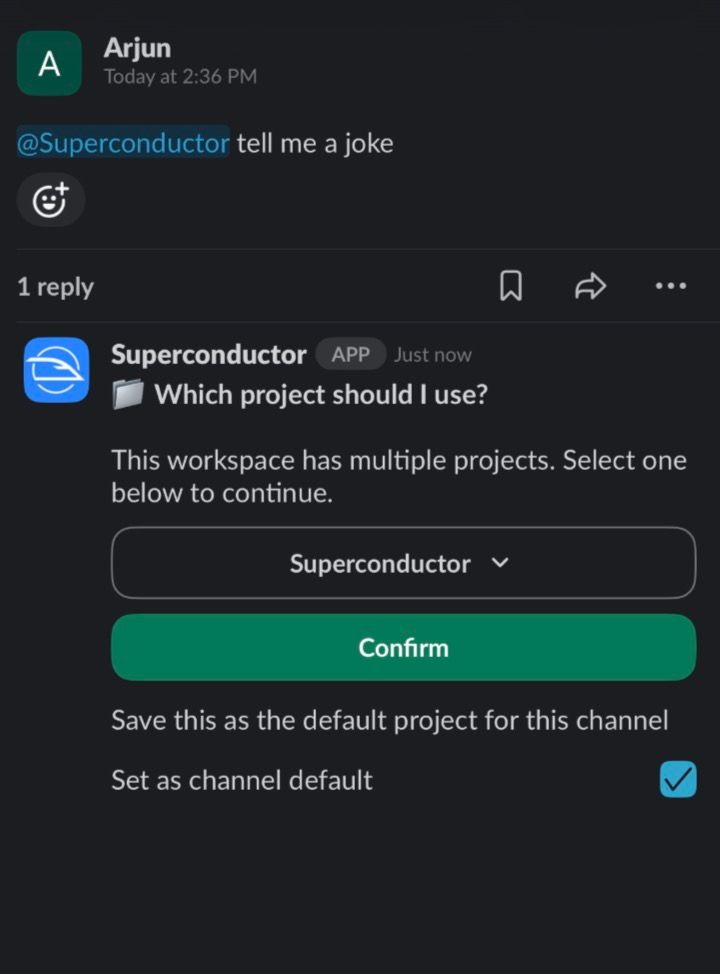Forward the message with the share arrow
Image resolution: width=720 pixels, height=974 pixels.
(x=590, y=286)
